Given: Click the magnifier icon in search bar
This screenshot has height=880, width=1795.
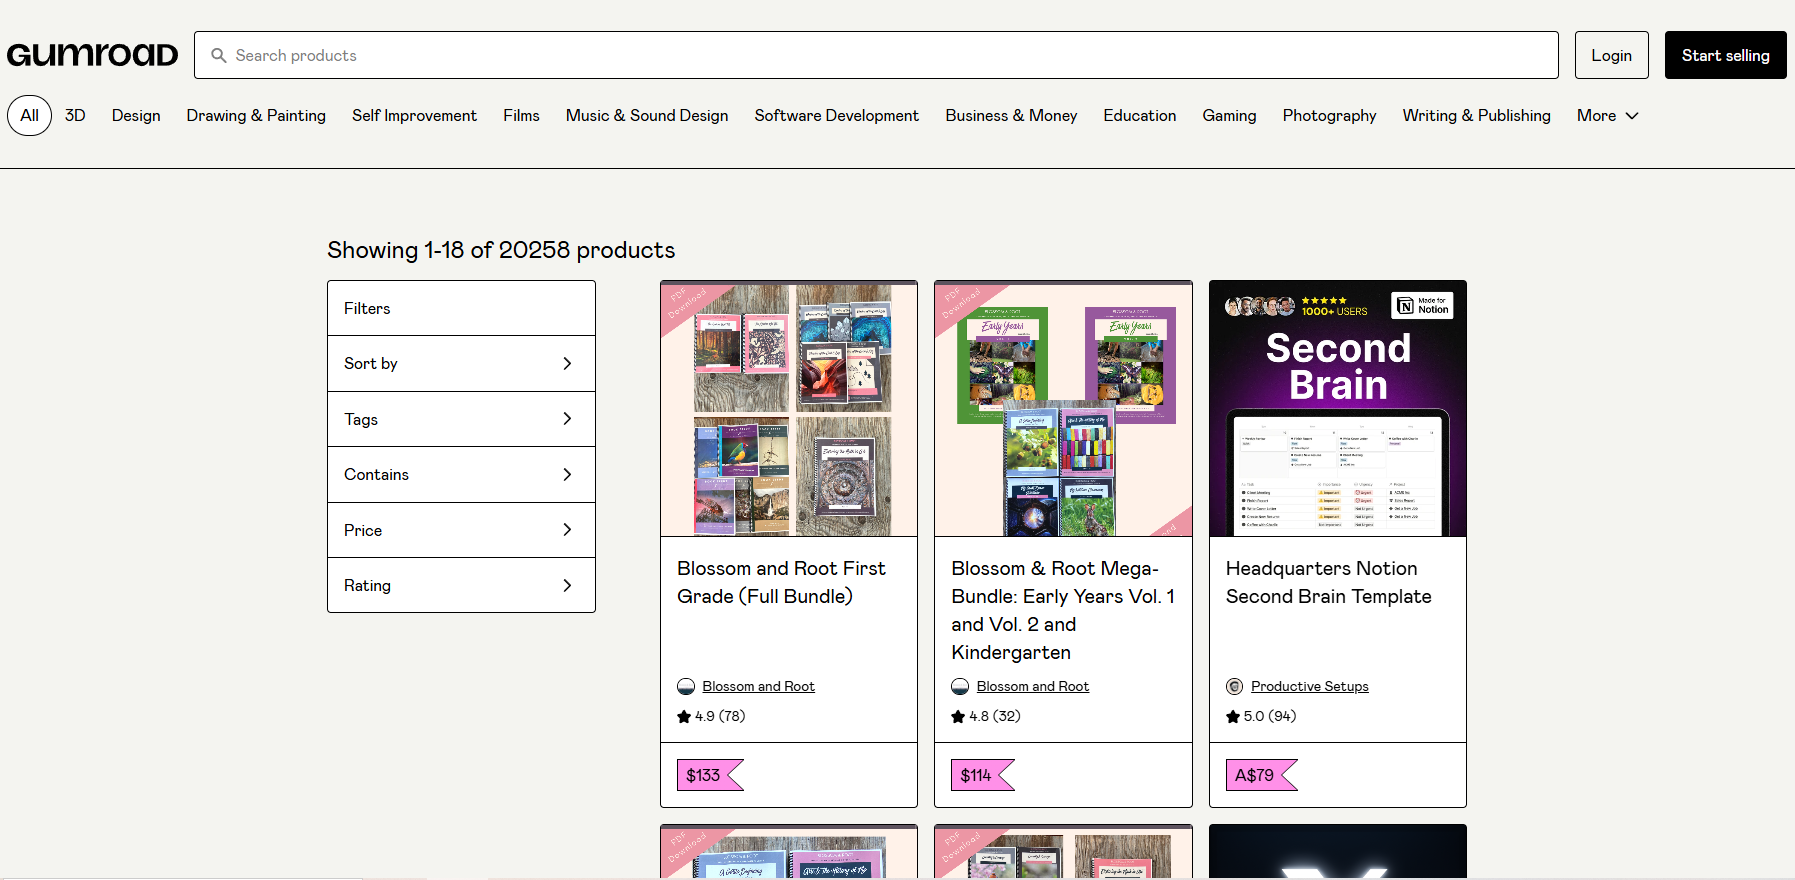Looking at the screenshot, I should pyautogui.click(x=219, y=55).
